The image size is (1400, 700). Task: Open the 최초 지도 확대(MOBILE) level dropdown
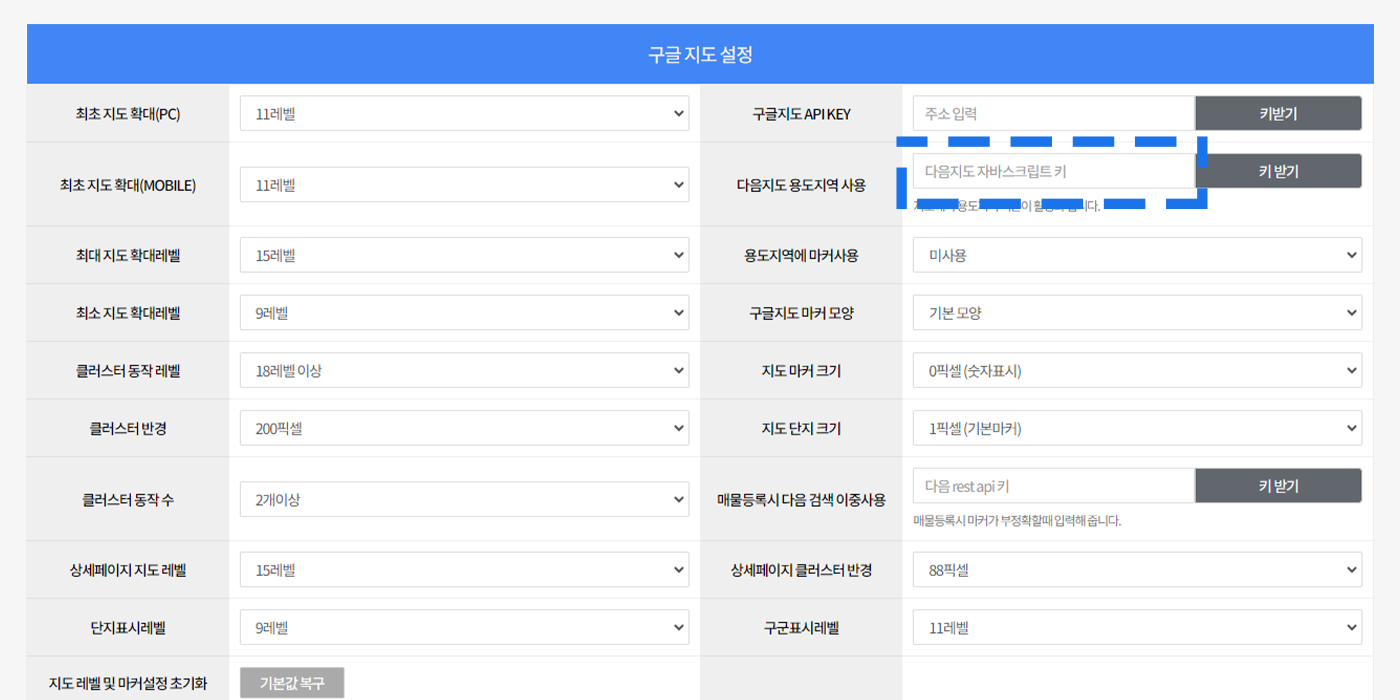pos(464,185)
